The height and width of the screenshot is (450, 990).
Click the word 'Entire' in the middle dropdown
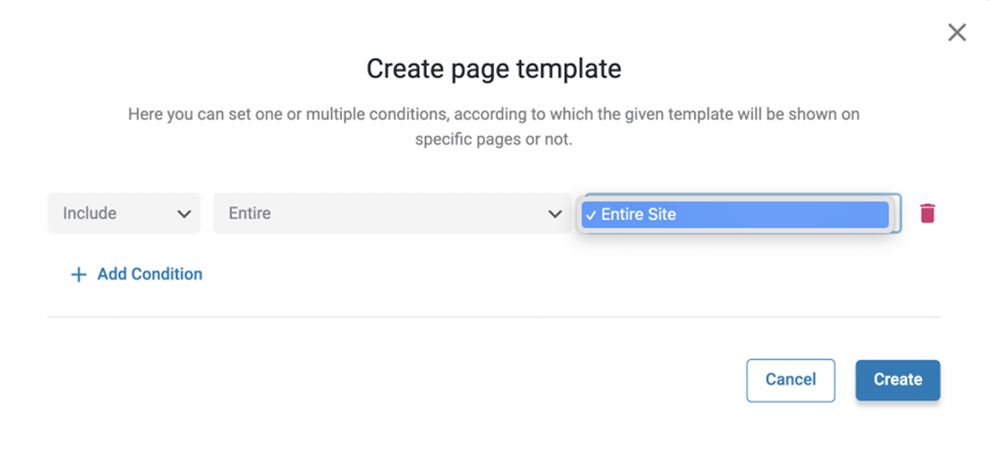pyautogui.click(x=249, y=213)
